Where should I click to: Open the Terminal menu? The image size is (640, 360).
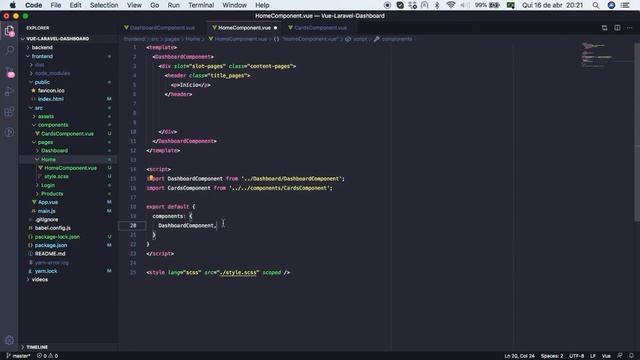(x=201, y=5)
